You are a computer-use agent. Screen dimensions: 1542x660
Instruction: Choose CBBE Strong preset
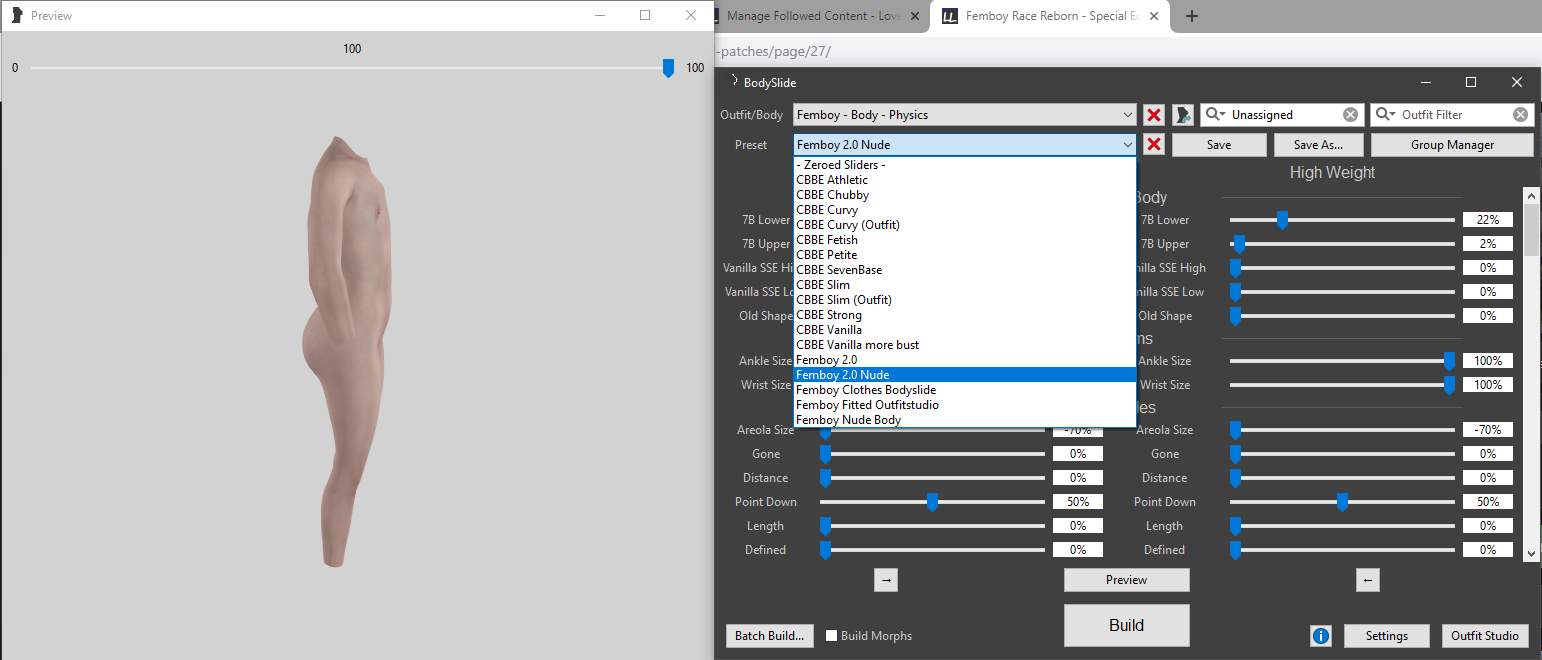pos(964,315)
